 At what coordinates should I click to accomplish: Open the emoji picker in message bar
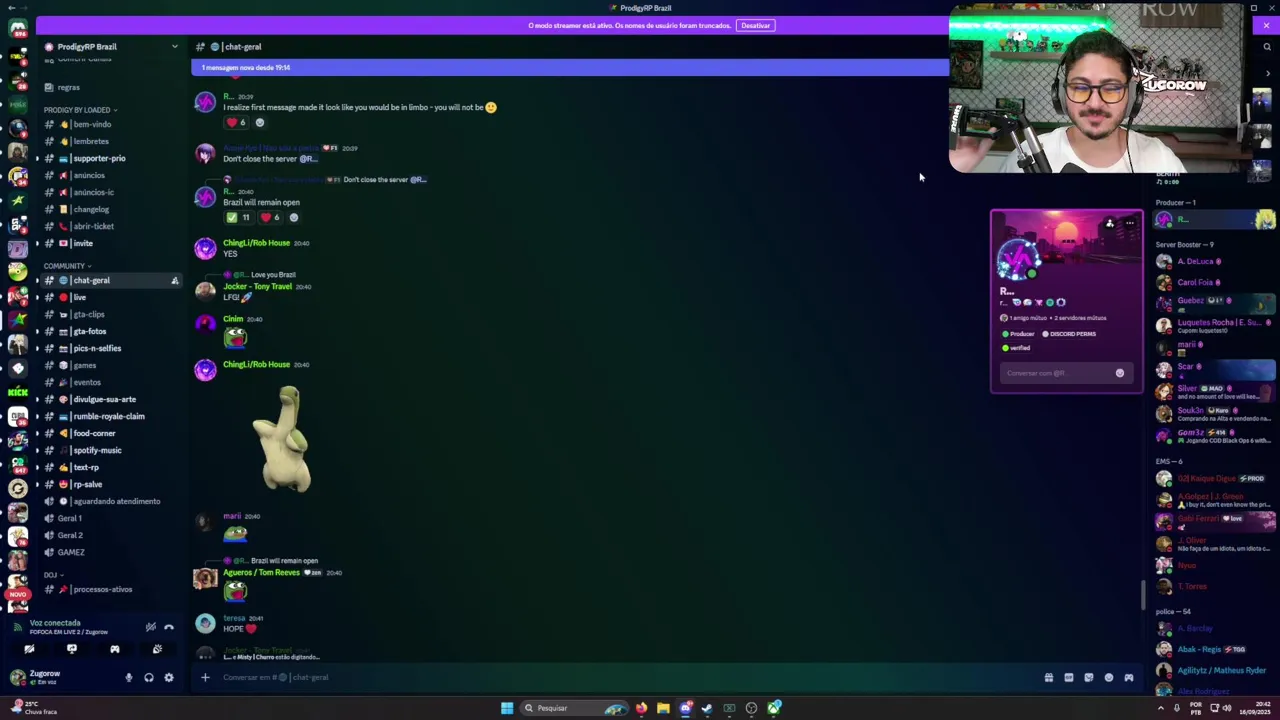pos(1109,677)
